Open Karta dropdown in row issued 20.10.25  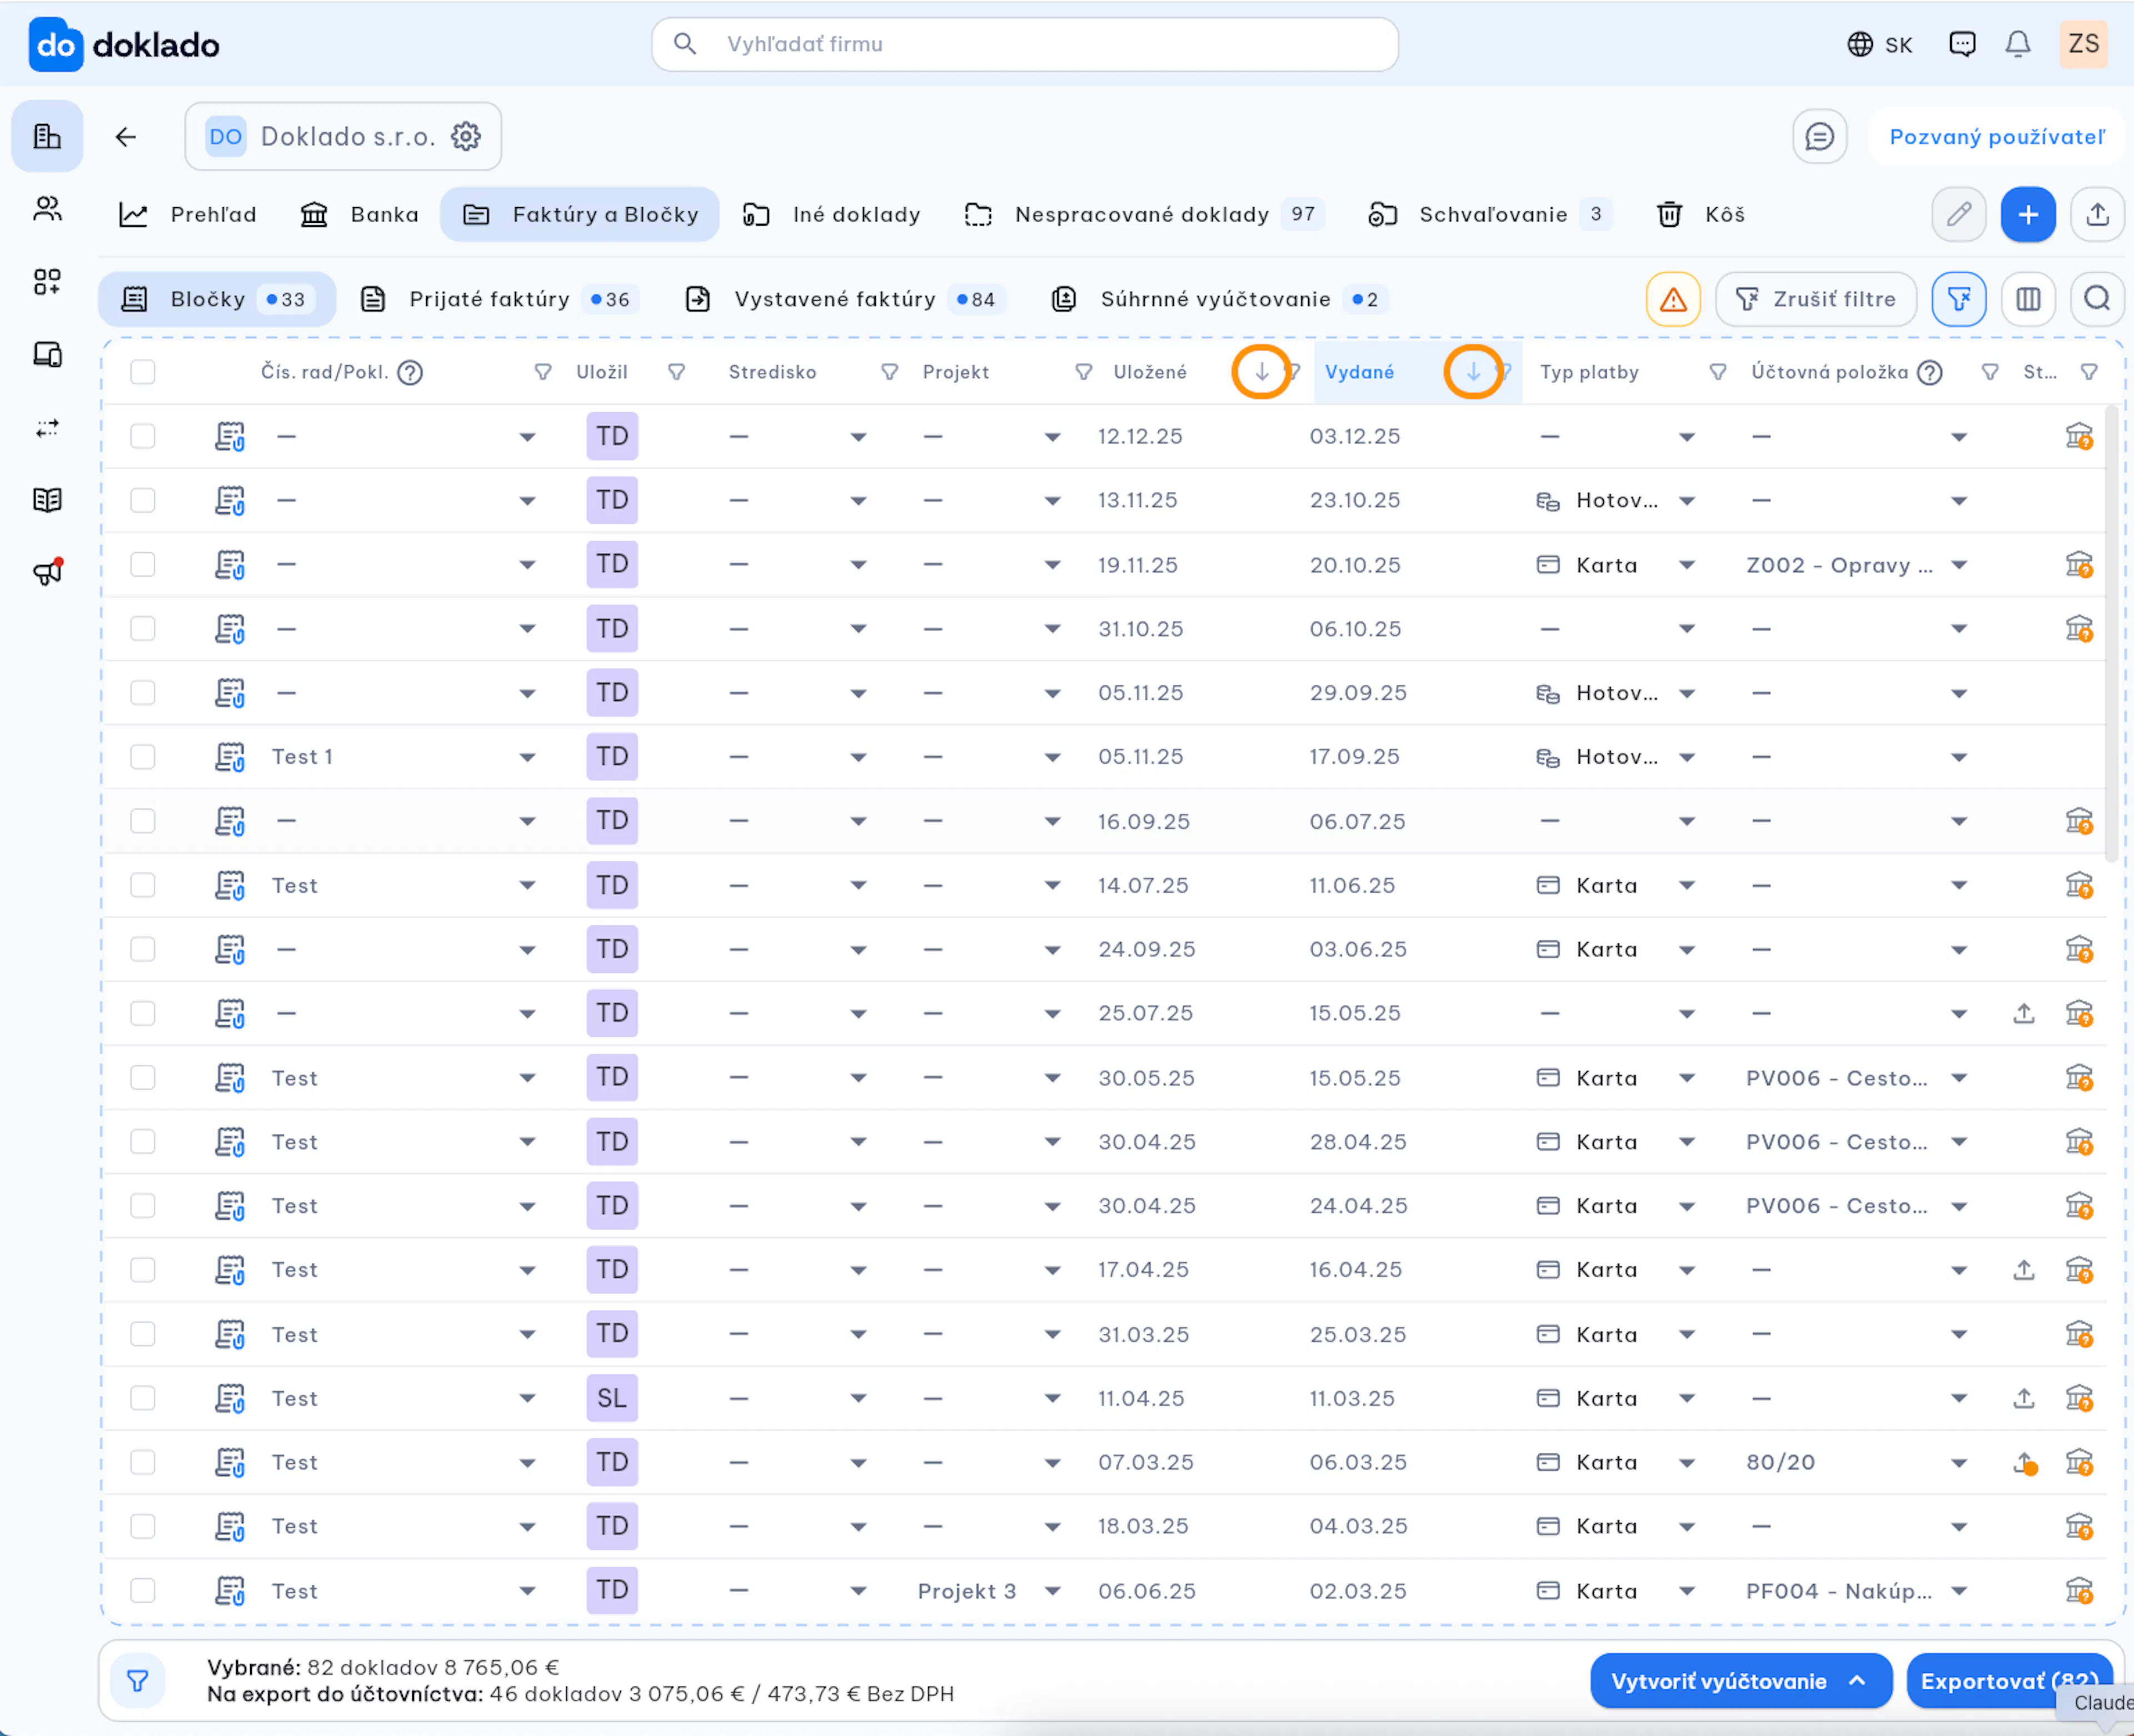1687,565
